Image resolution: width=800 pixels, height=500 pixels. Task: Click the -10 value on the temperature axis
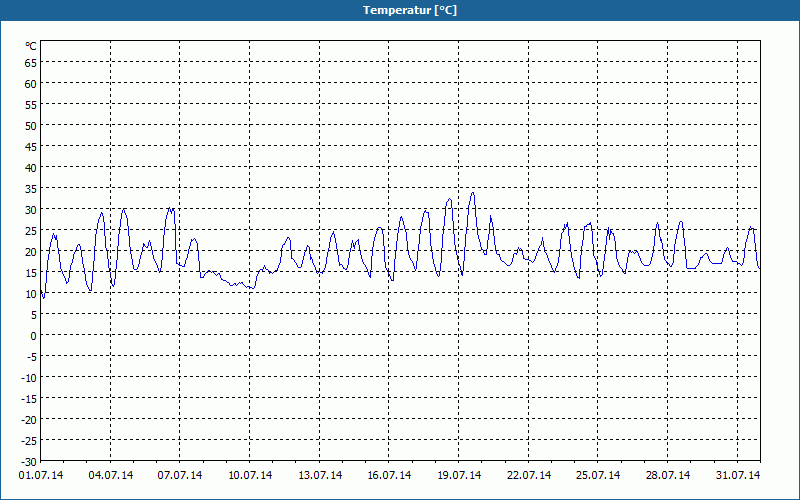29,378
